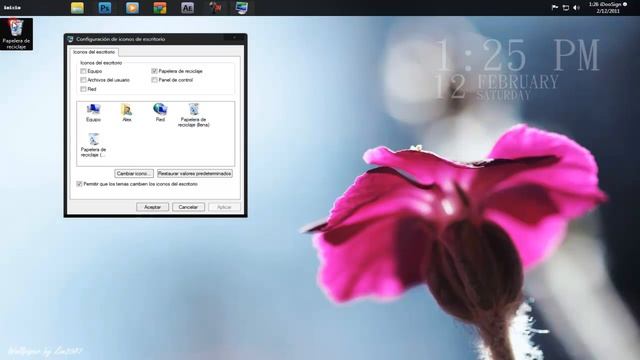
Task: Click the network tray icon
Action: (566, 7)
